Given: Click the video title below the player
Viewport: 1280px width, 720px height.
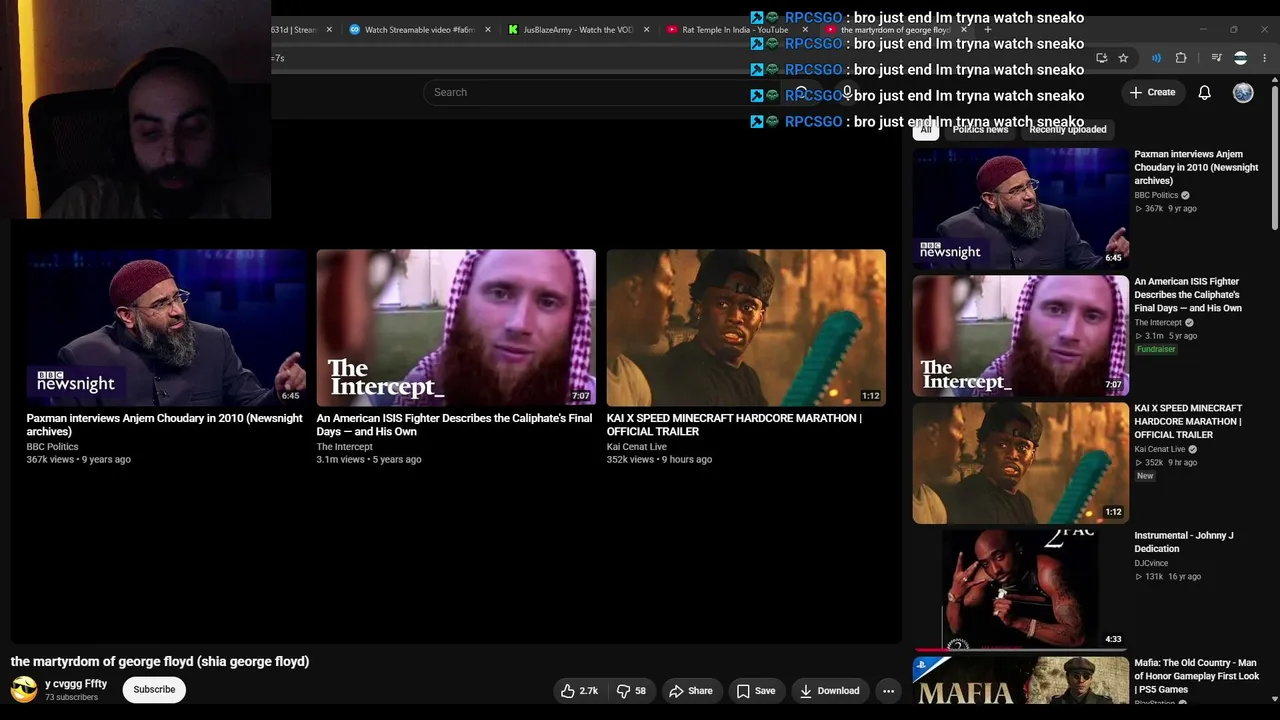Looking at the screenshot, I should [x=160, y=661].
